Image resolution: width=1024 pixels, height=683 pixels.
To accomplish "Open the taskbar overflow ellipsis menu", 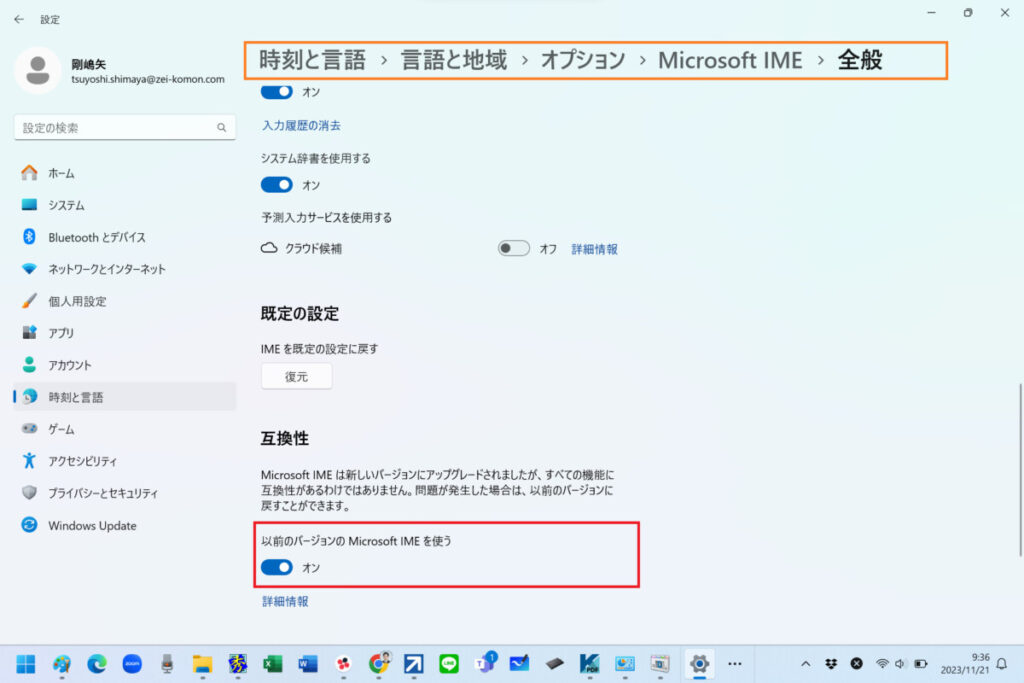I will point(735,664).
